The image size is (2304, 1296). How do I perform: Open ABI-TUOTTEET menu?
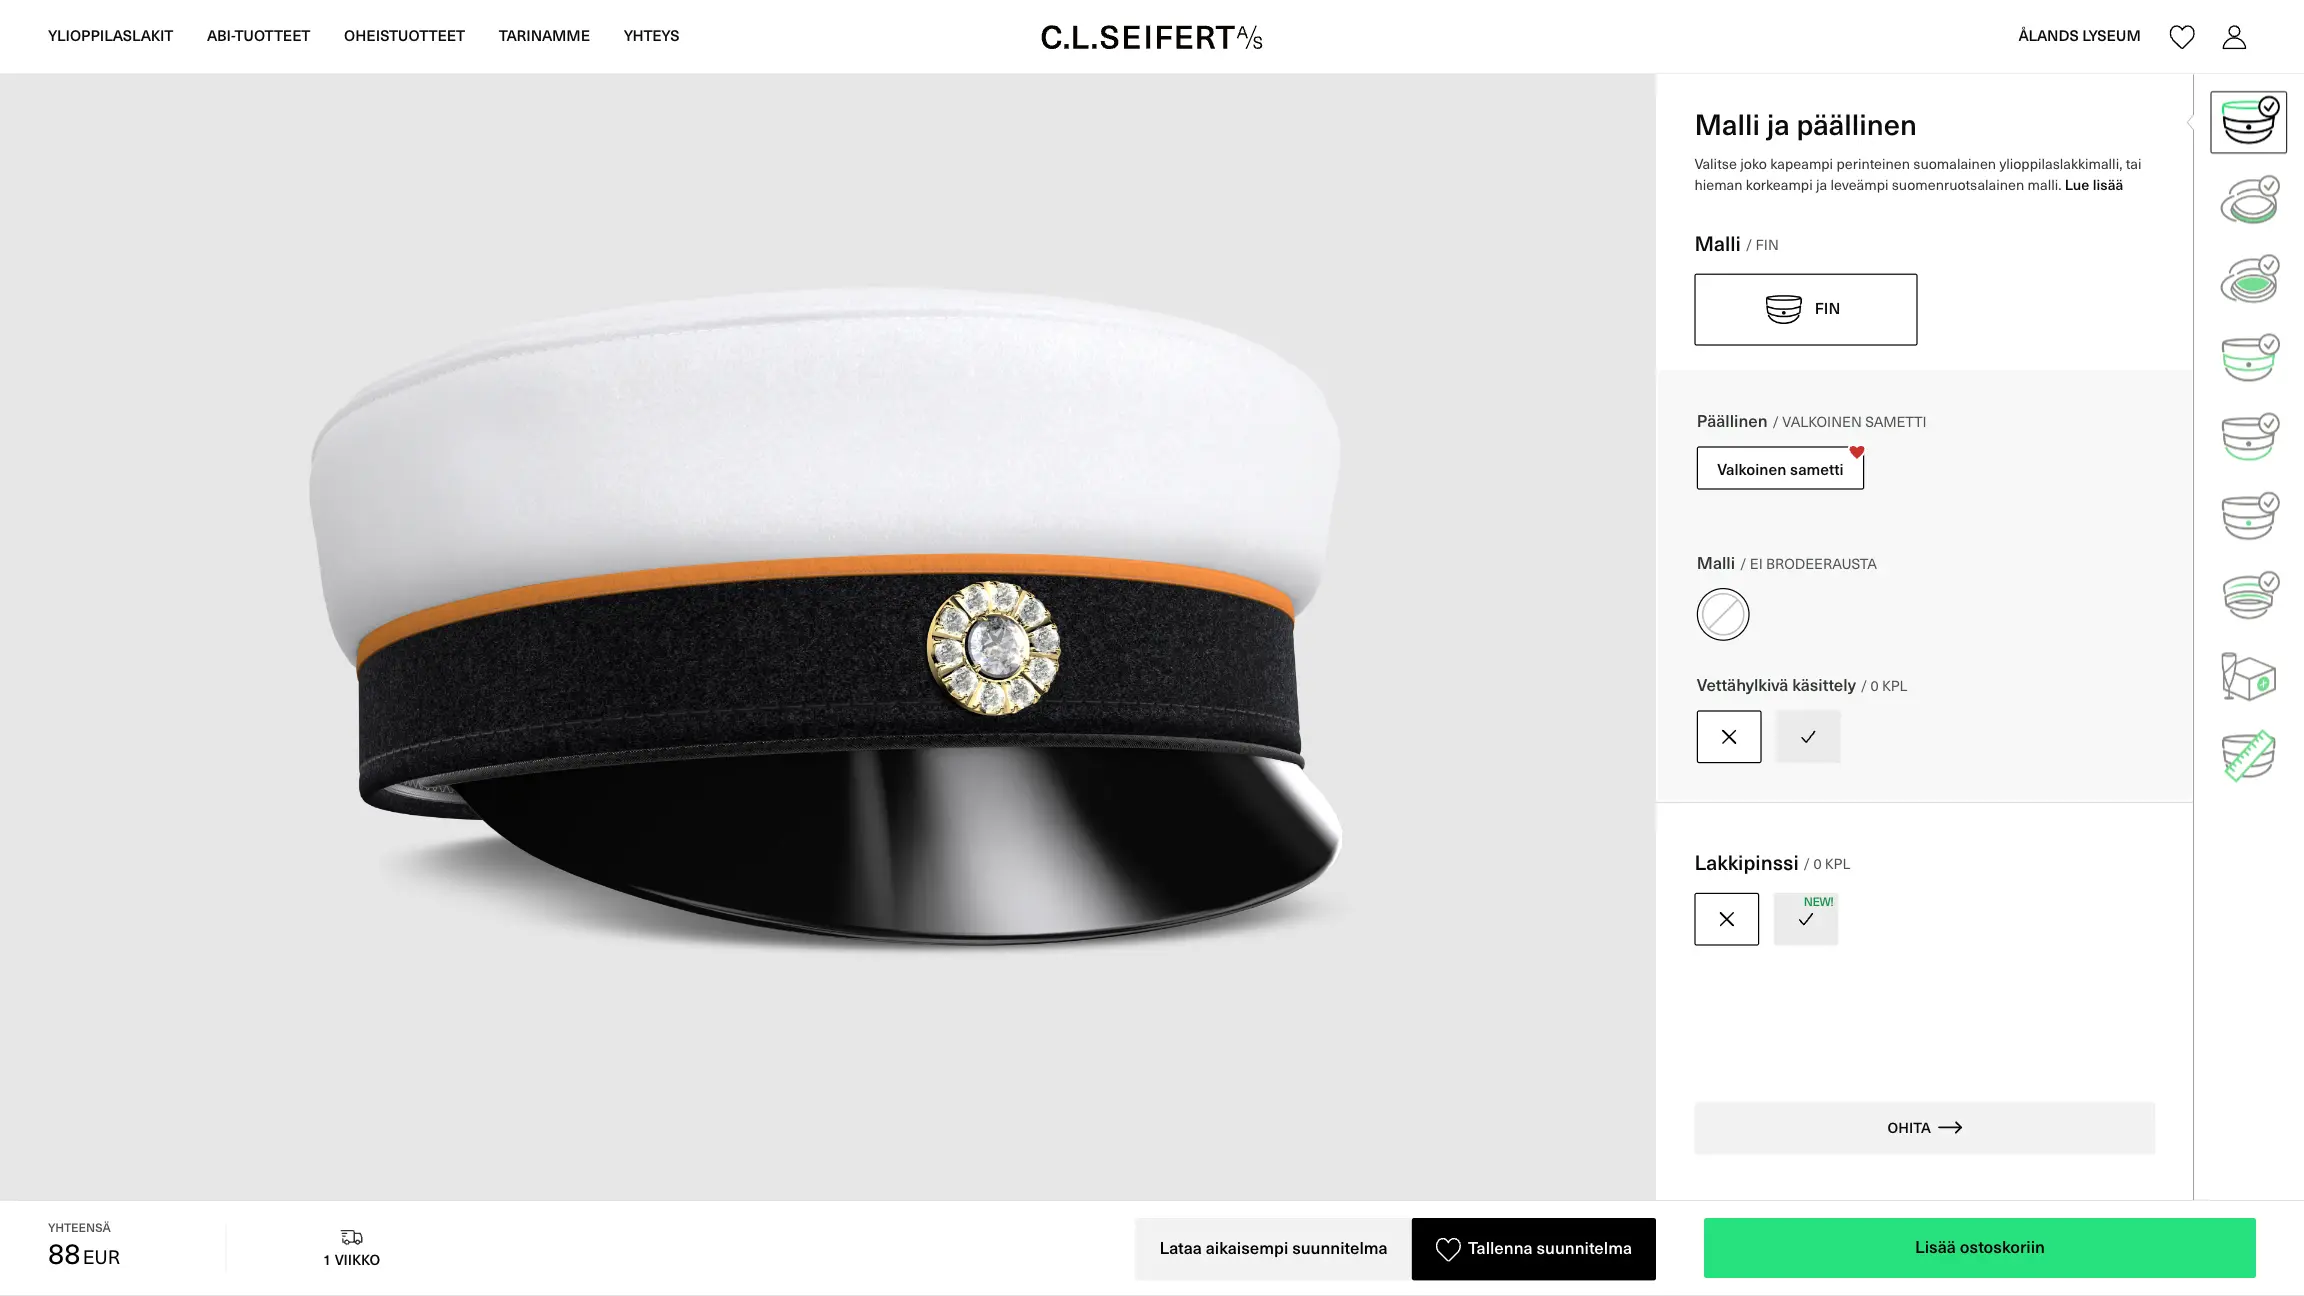258,36
